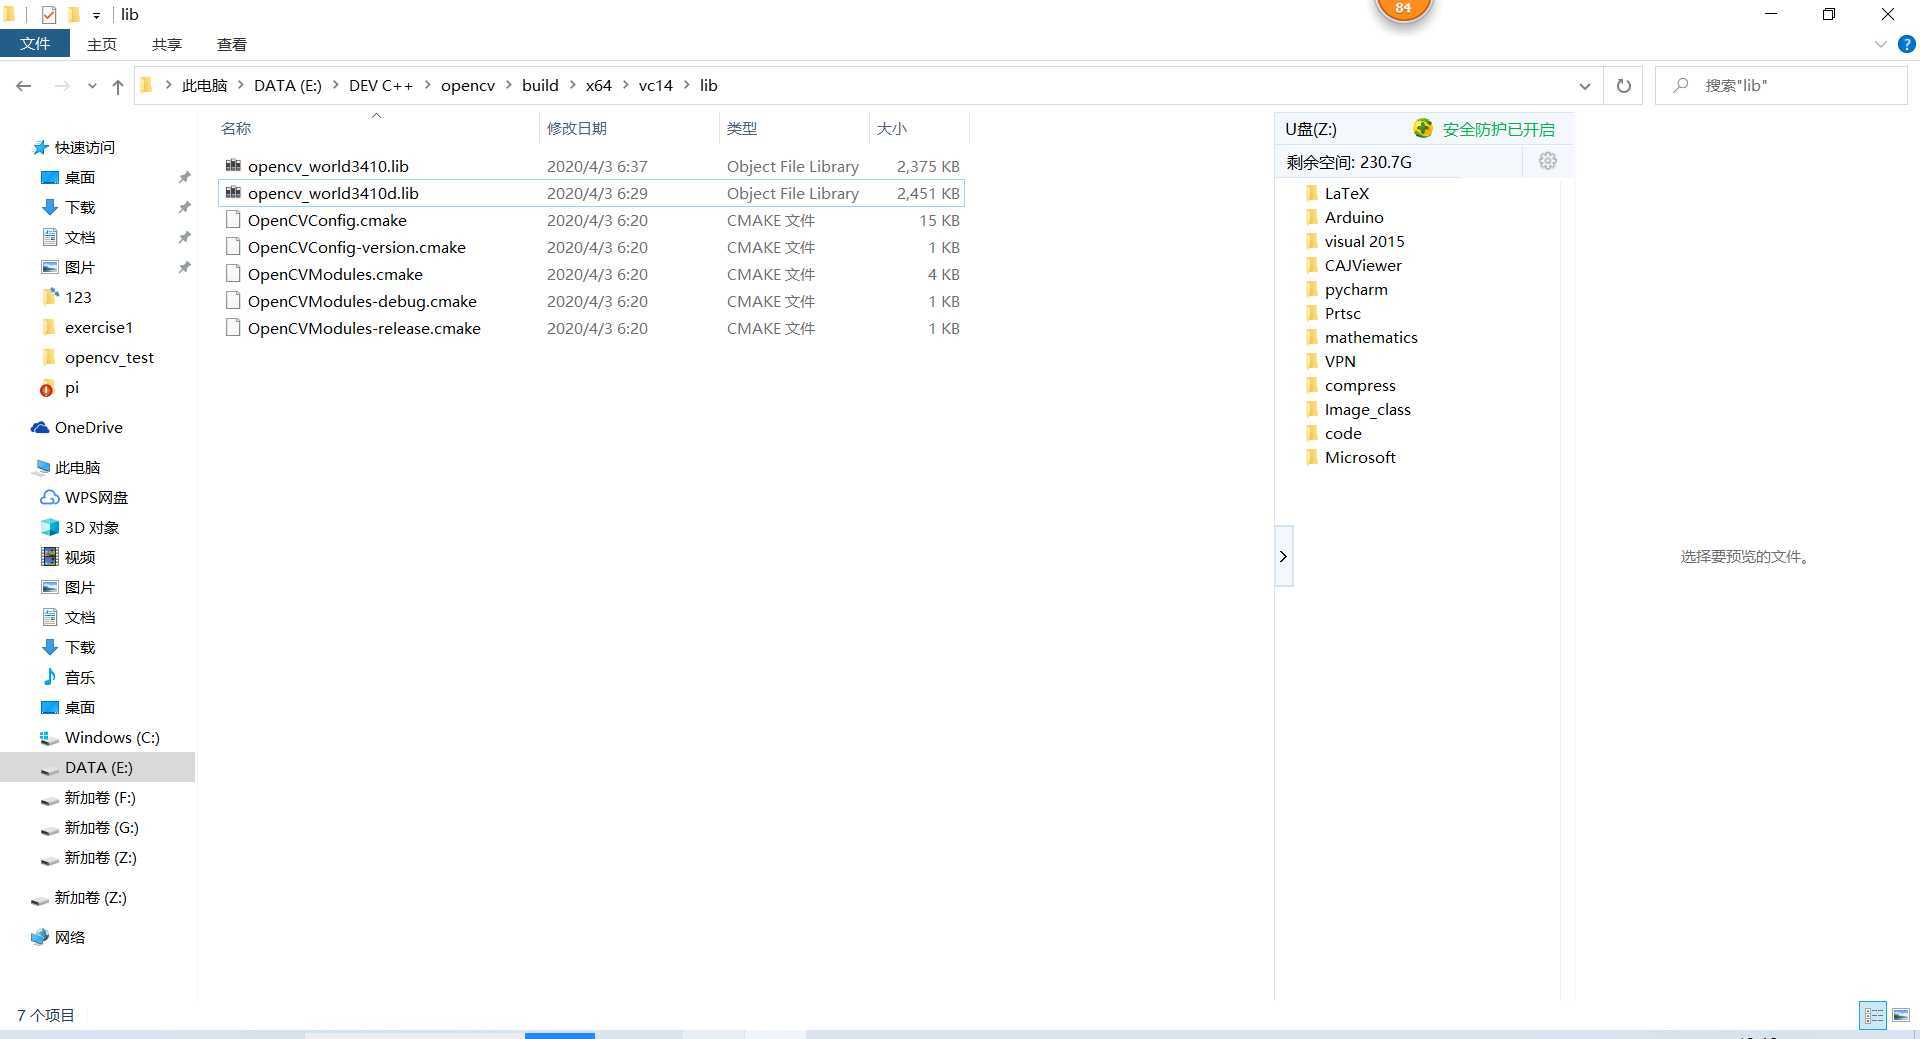Screen dimensions: 1920x1039
Task: Open 网络 network icon
Action: coord(40,937)
